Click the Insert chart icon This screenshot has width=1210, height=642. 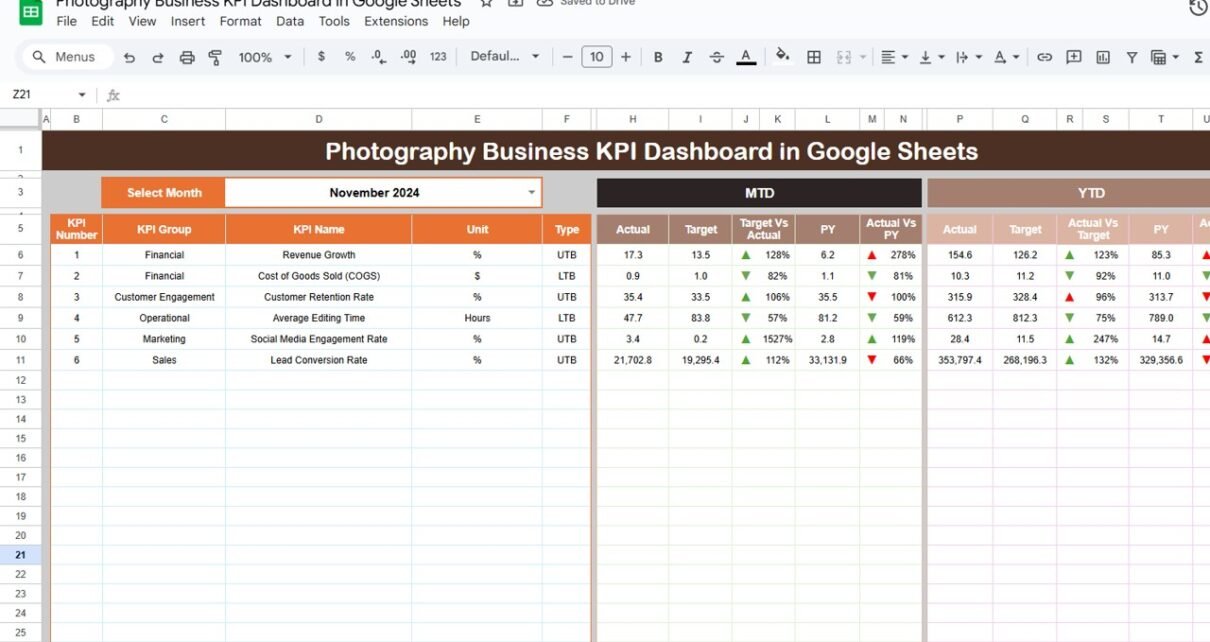tap(1103, 57)
